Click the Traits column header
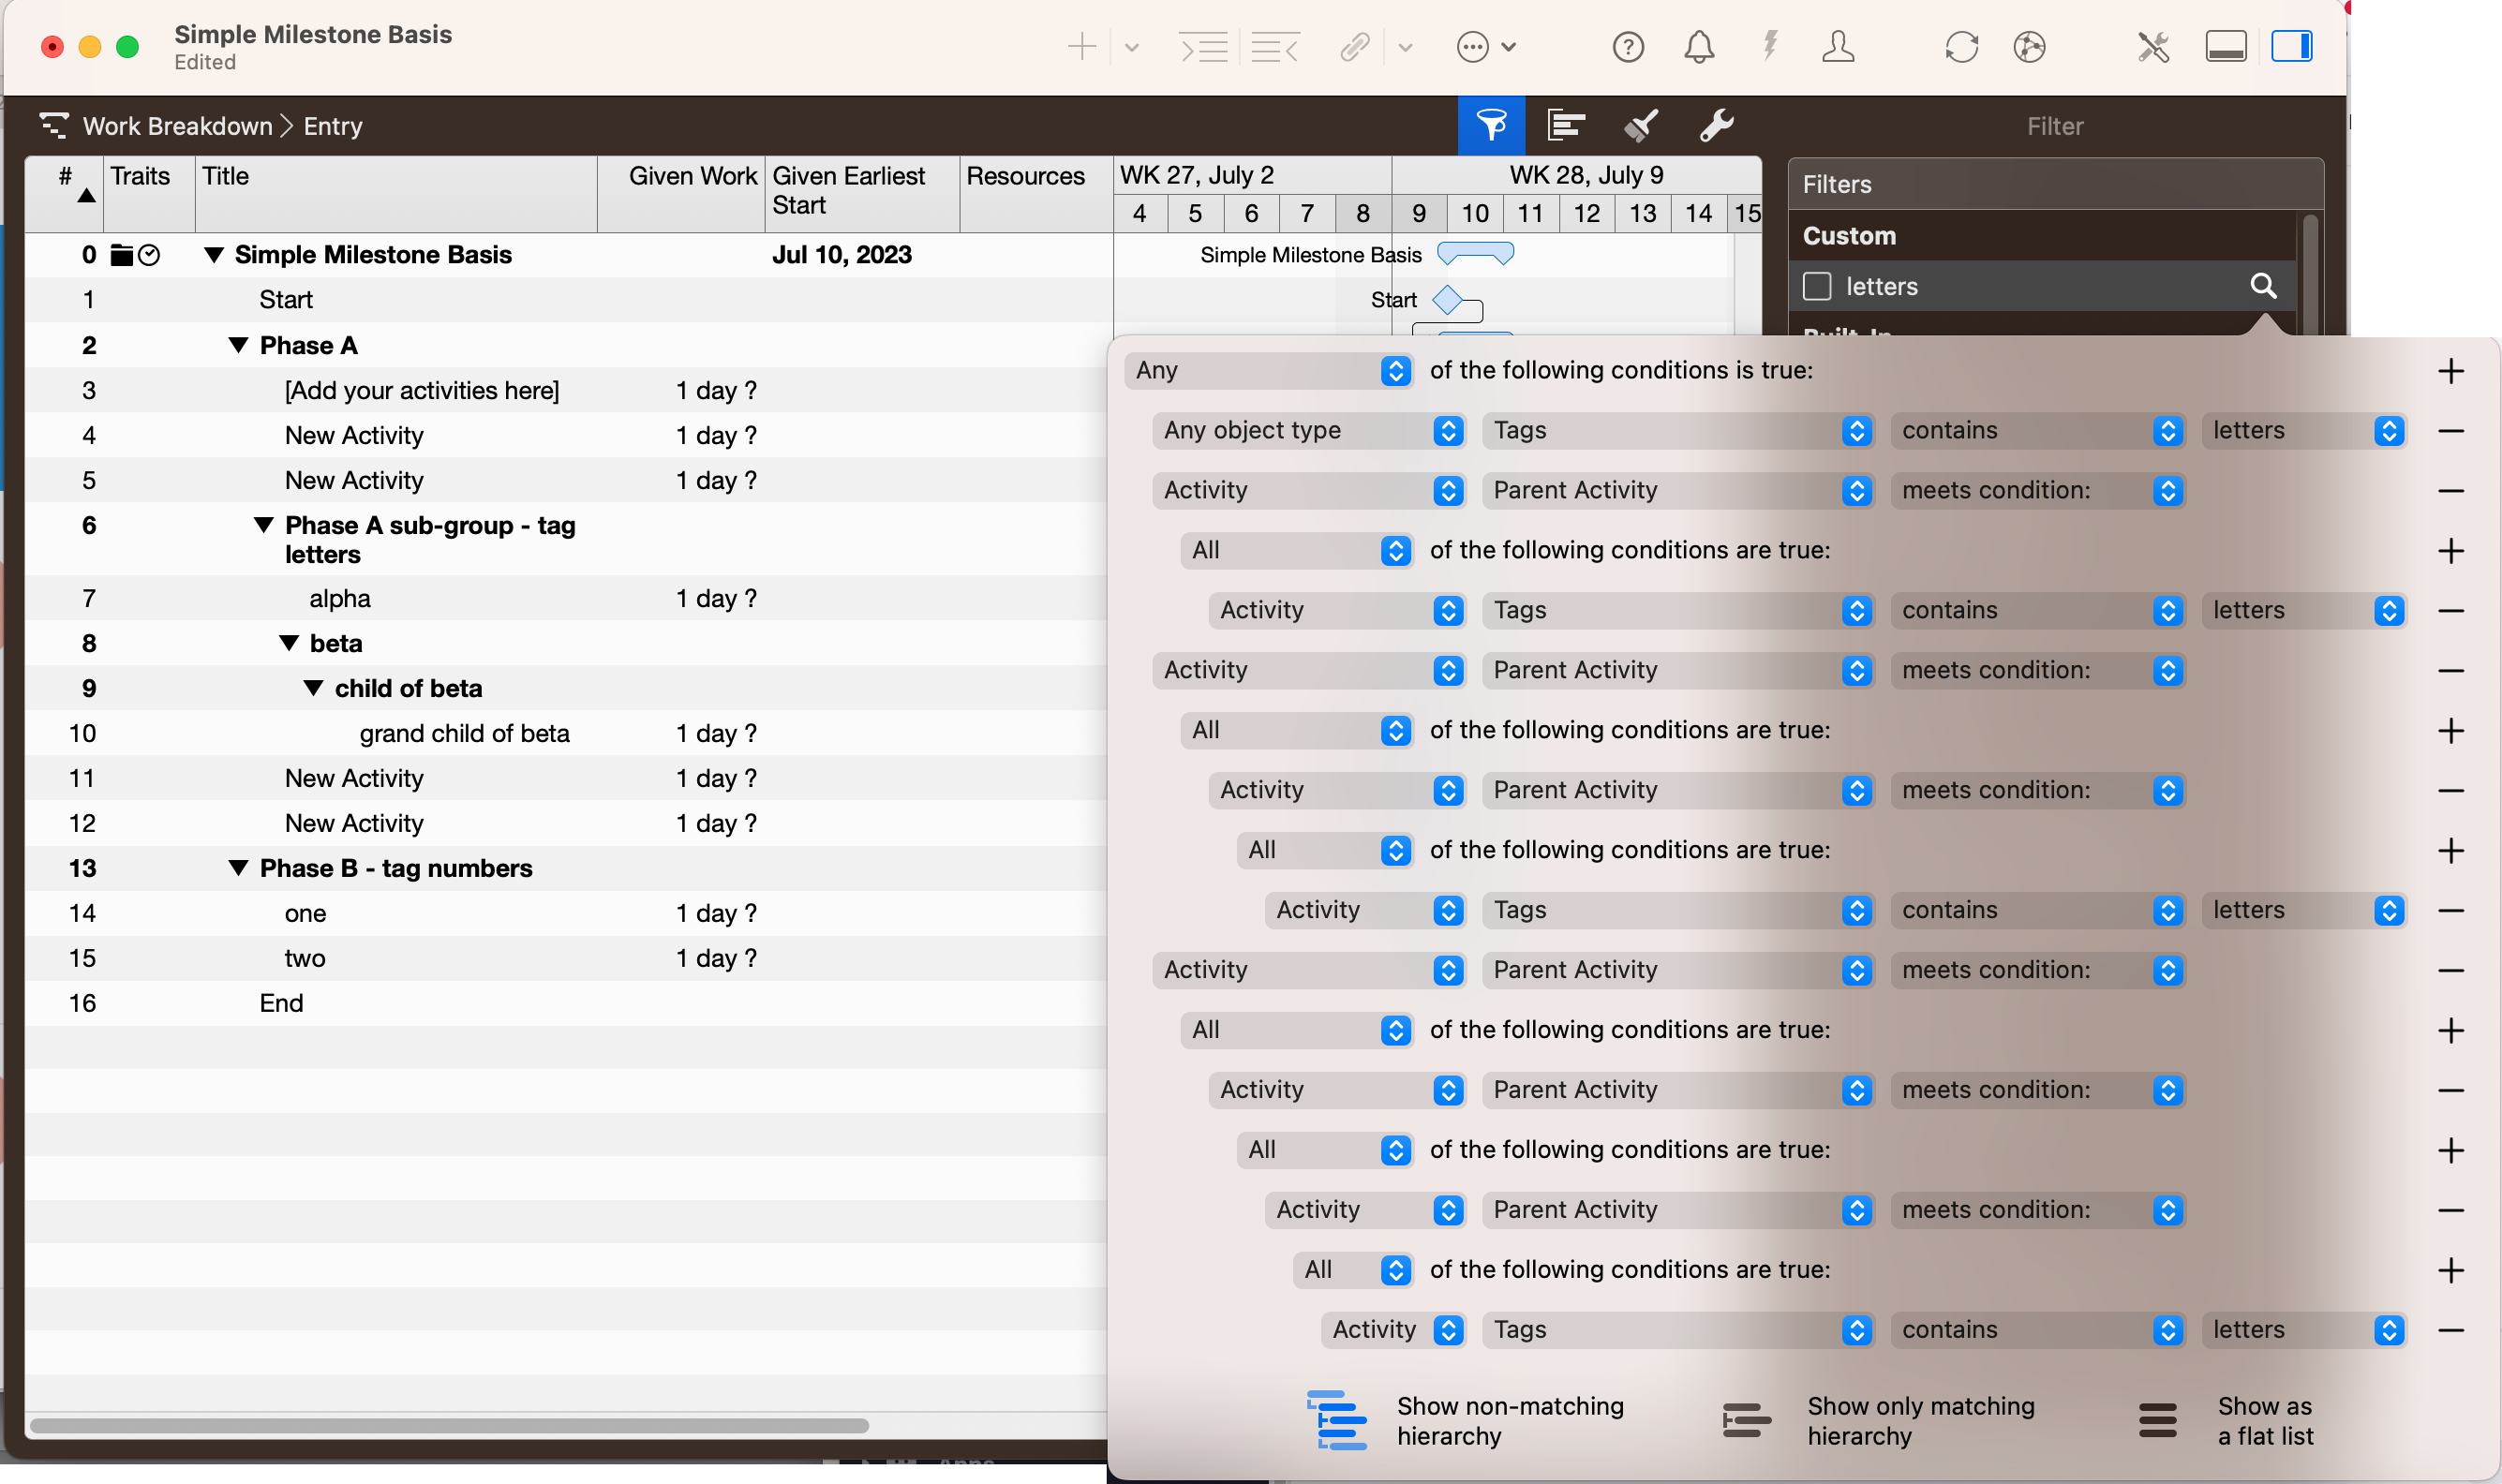Image resolution: width=2502 pixels, height=1484 pixels. [150, 193]
